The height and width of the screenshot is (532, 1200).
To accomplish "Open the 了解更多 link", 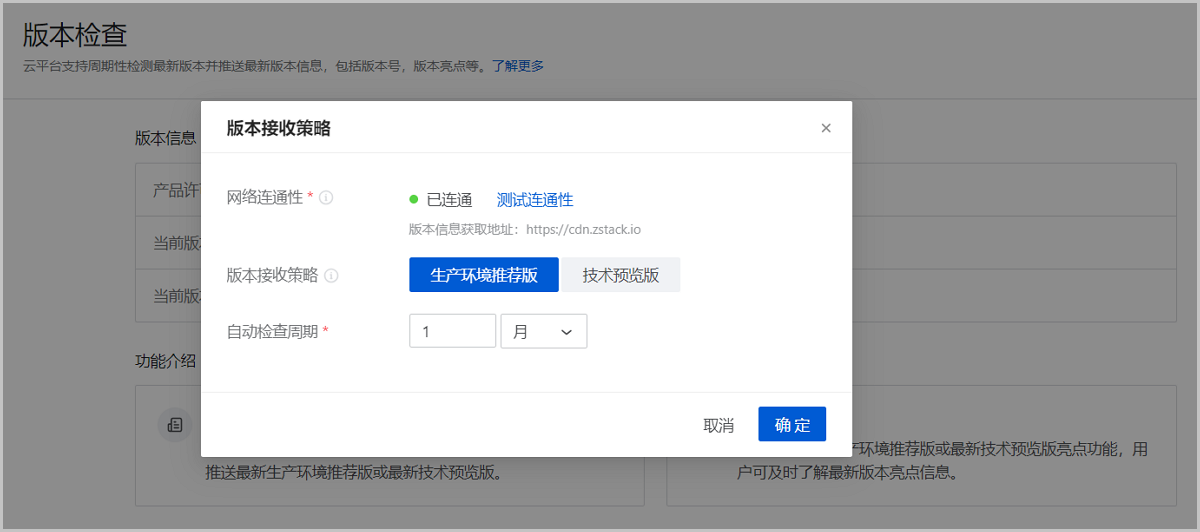I will [518, 66].
